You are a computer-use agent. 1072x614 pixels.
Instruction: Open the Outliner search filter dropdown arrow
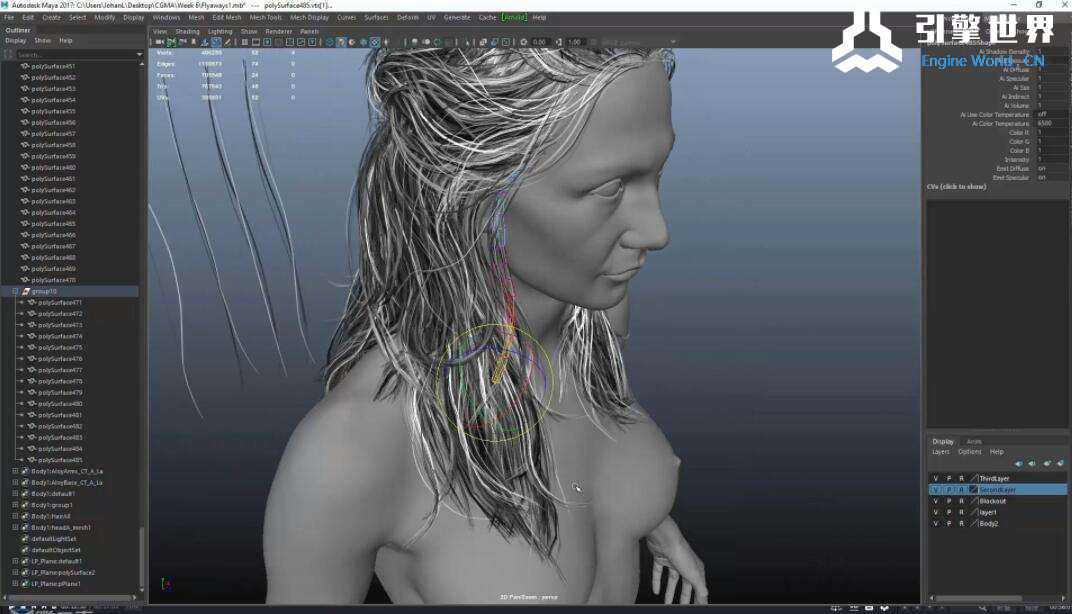[139, 54]
